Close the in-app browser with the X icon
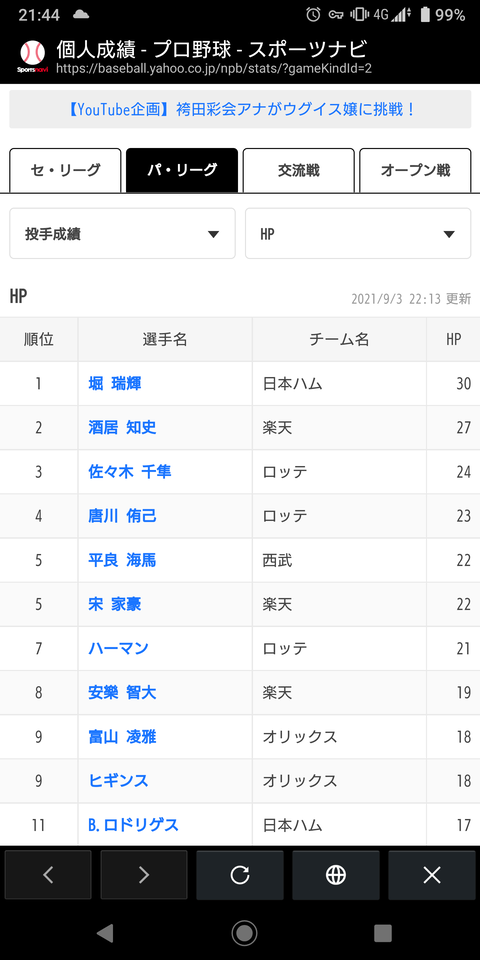The width and height of the screenshot is (480, 960). click(432, 875)
